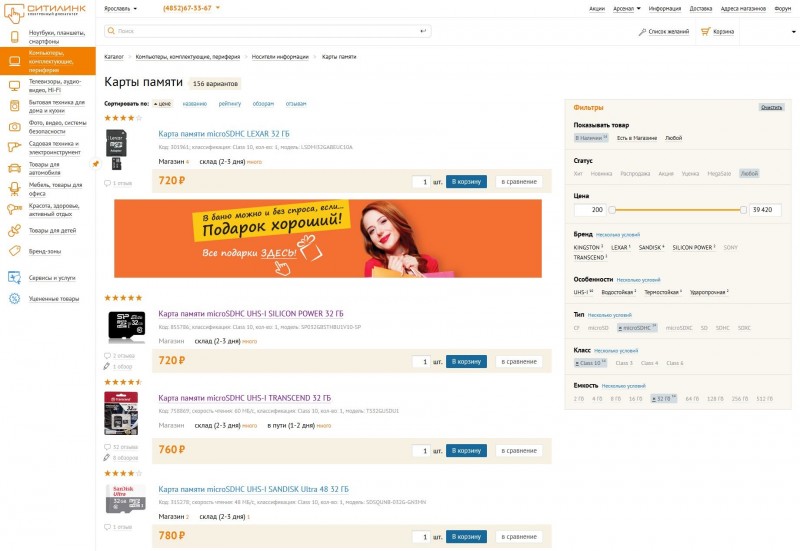Go to Каталог breadcrumb
The height and width of the screenshot is (551, 800).
[x=114, y=57]
